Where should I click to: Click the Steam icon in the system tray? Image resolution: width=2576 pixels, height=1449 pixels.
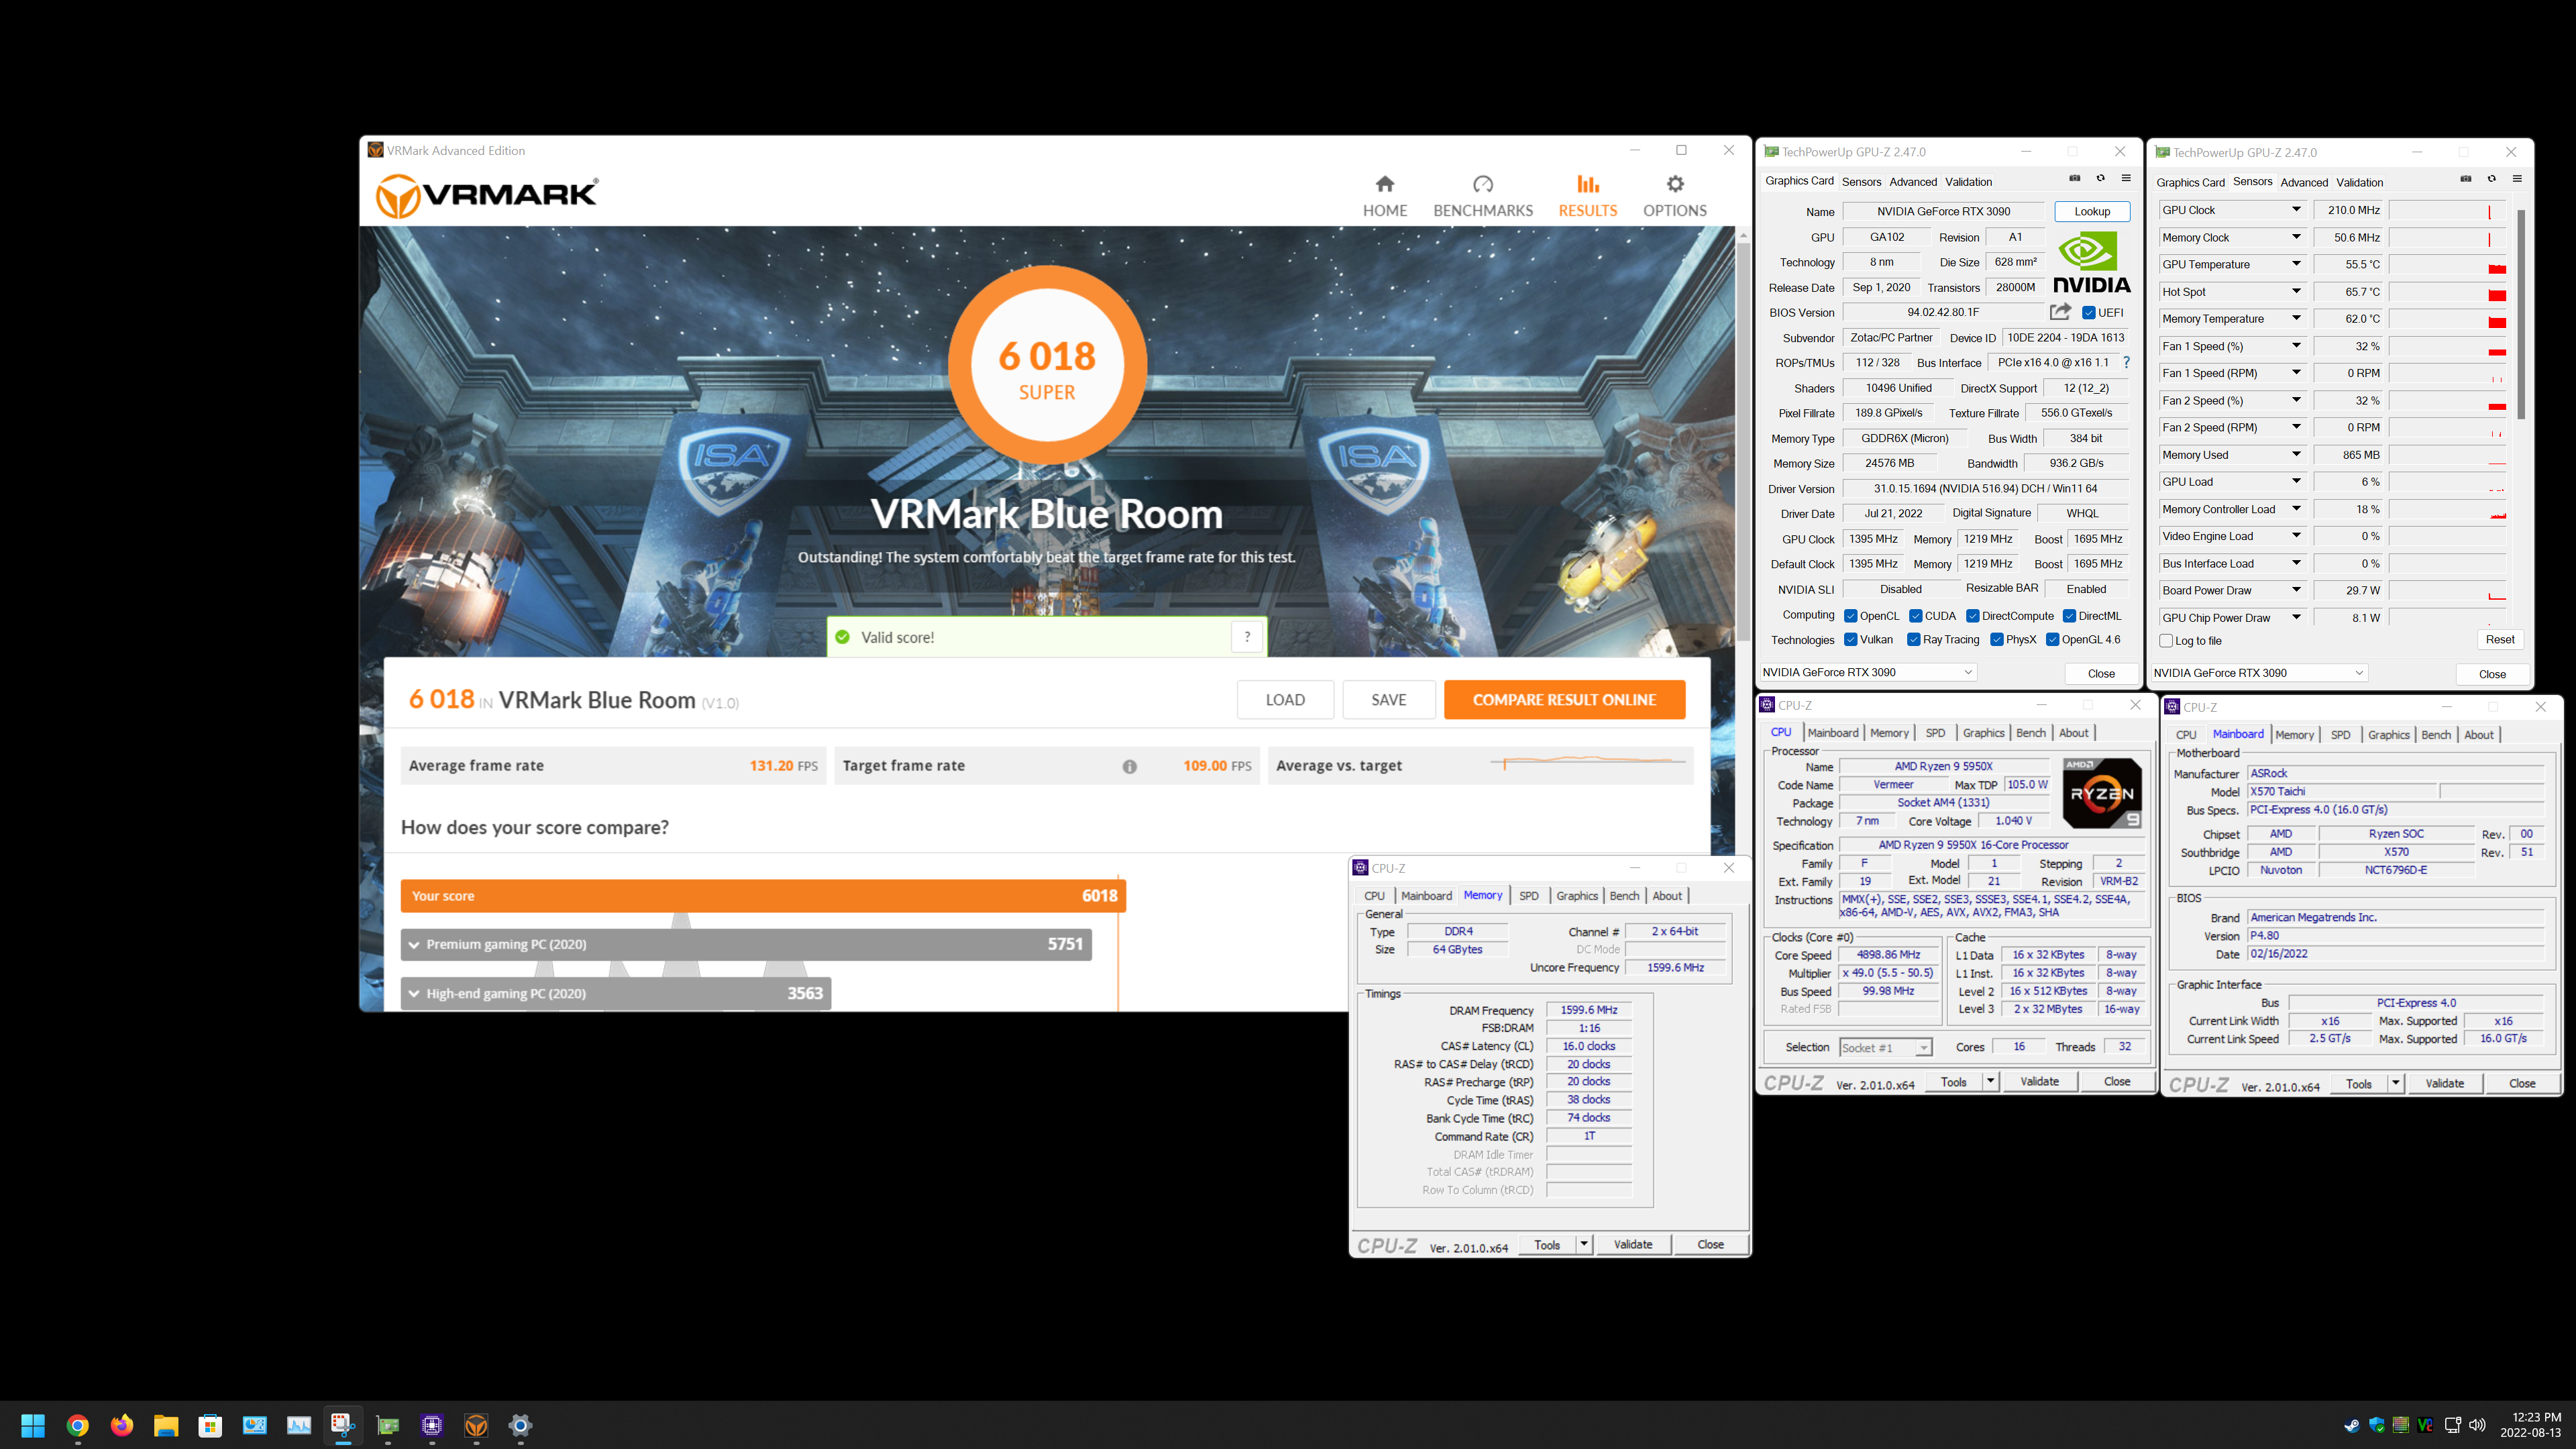click(2352, 1425)
